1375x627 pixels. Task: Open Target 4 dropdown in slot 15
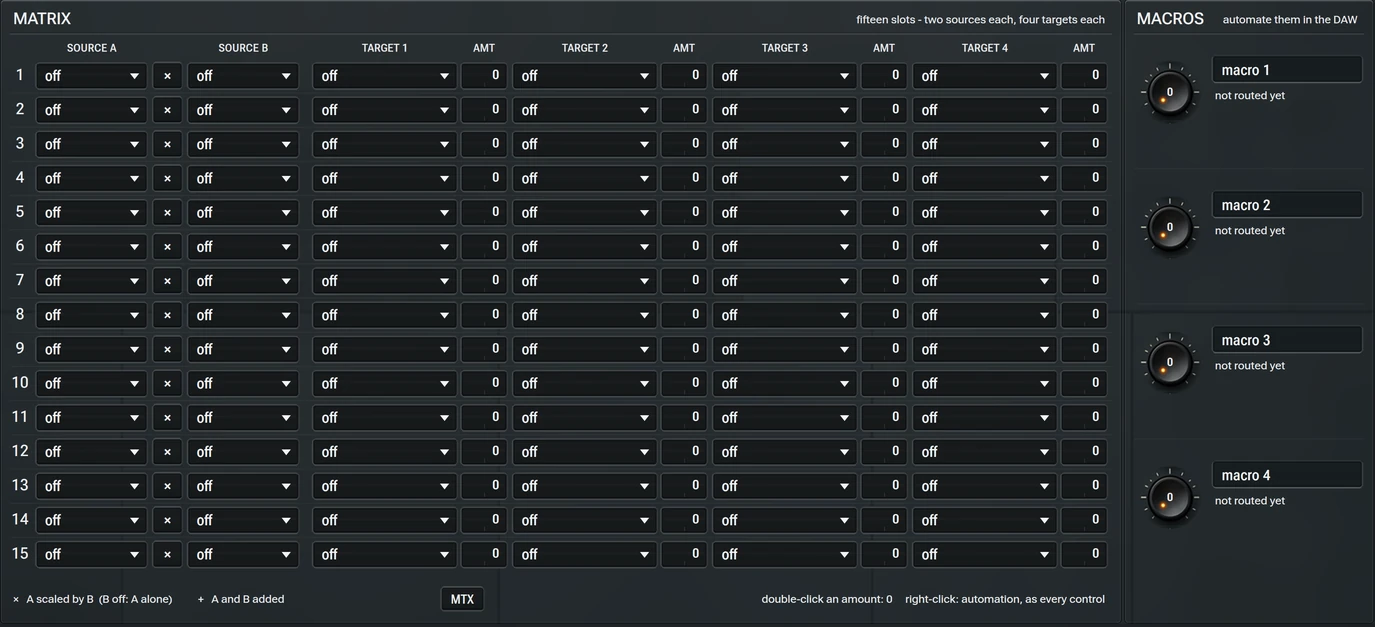pyautogui.click(x=985, y=554)
